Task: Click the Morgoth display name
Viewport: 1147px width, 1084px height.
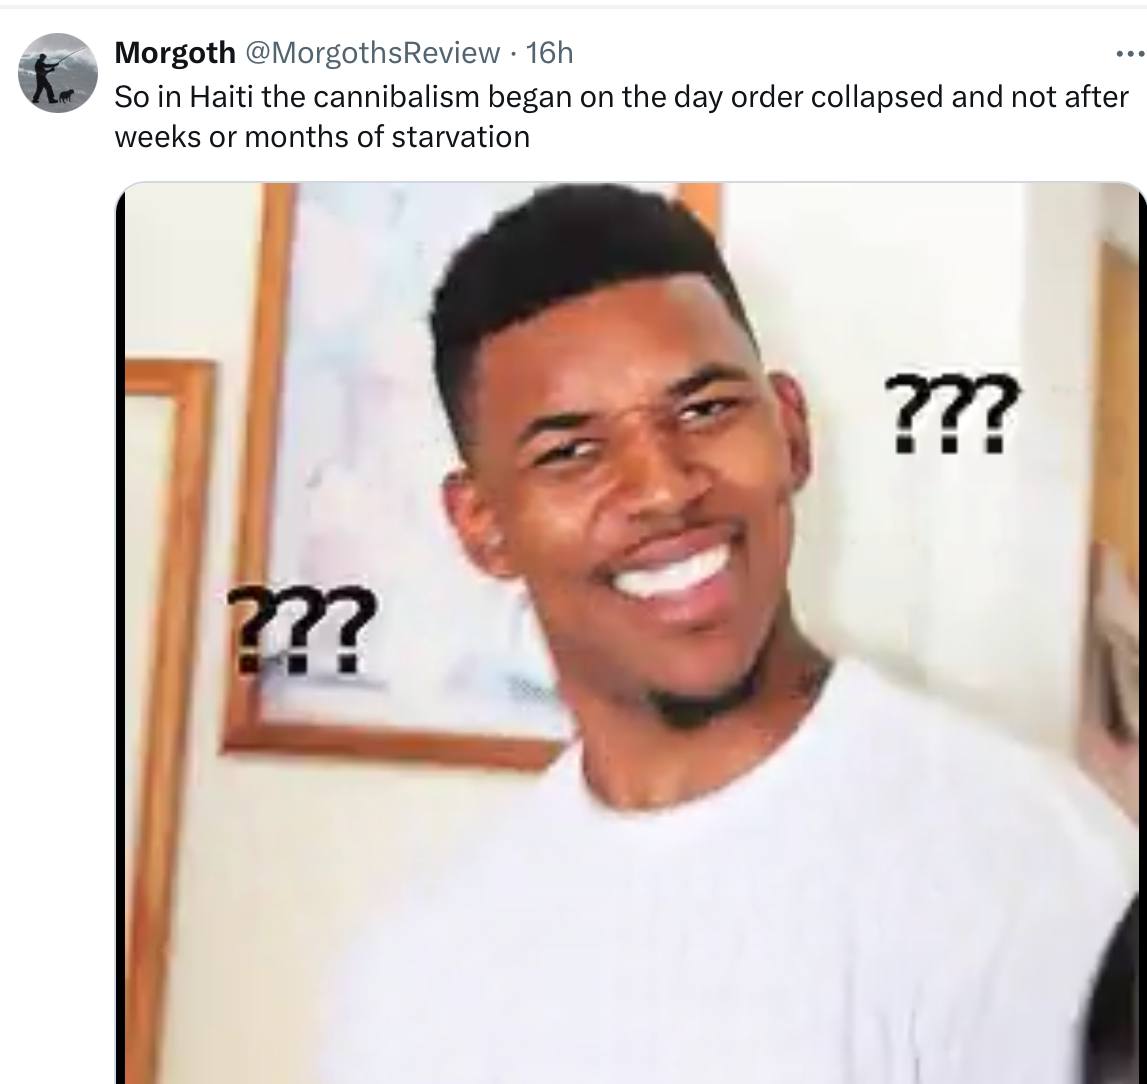Action: 175,53
